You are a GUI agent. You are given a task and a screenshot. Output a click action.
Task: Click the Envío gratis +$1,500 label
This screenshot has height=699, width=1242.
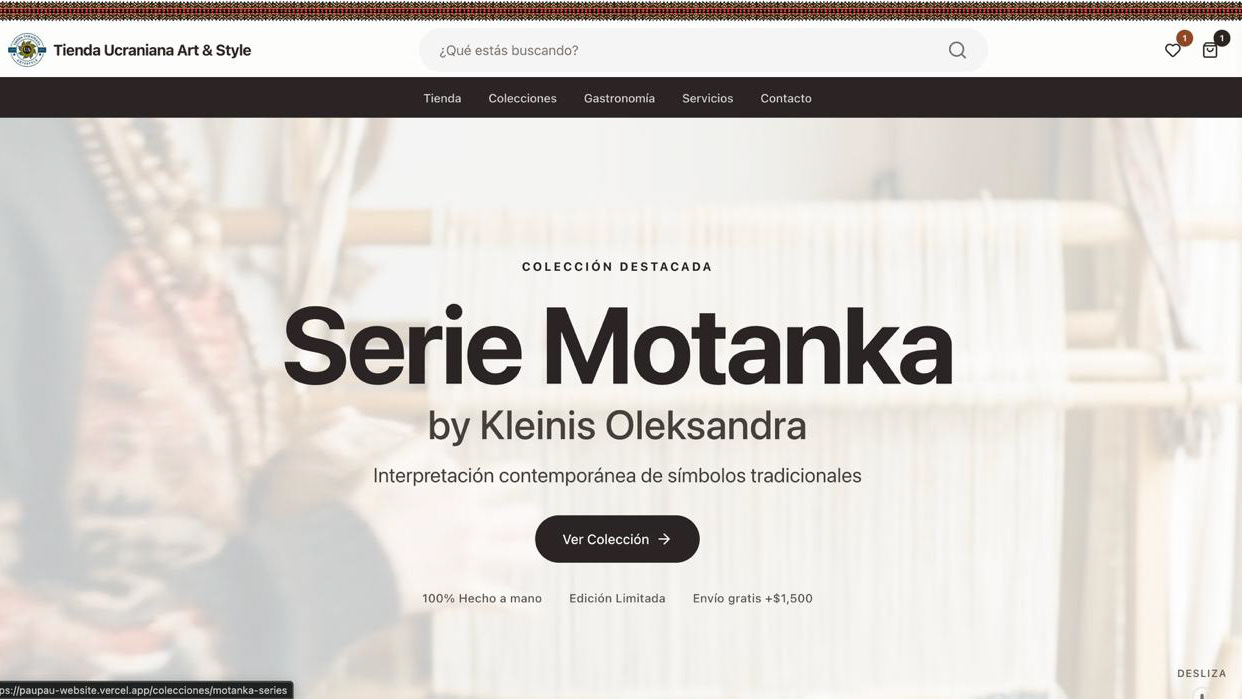tap(753, 598)
